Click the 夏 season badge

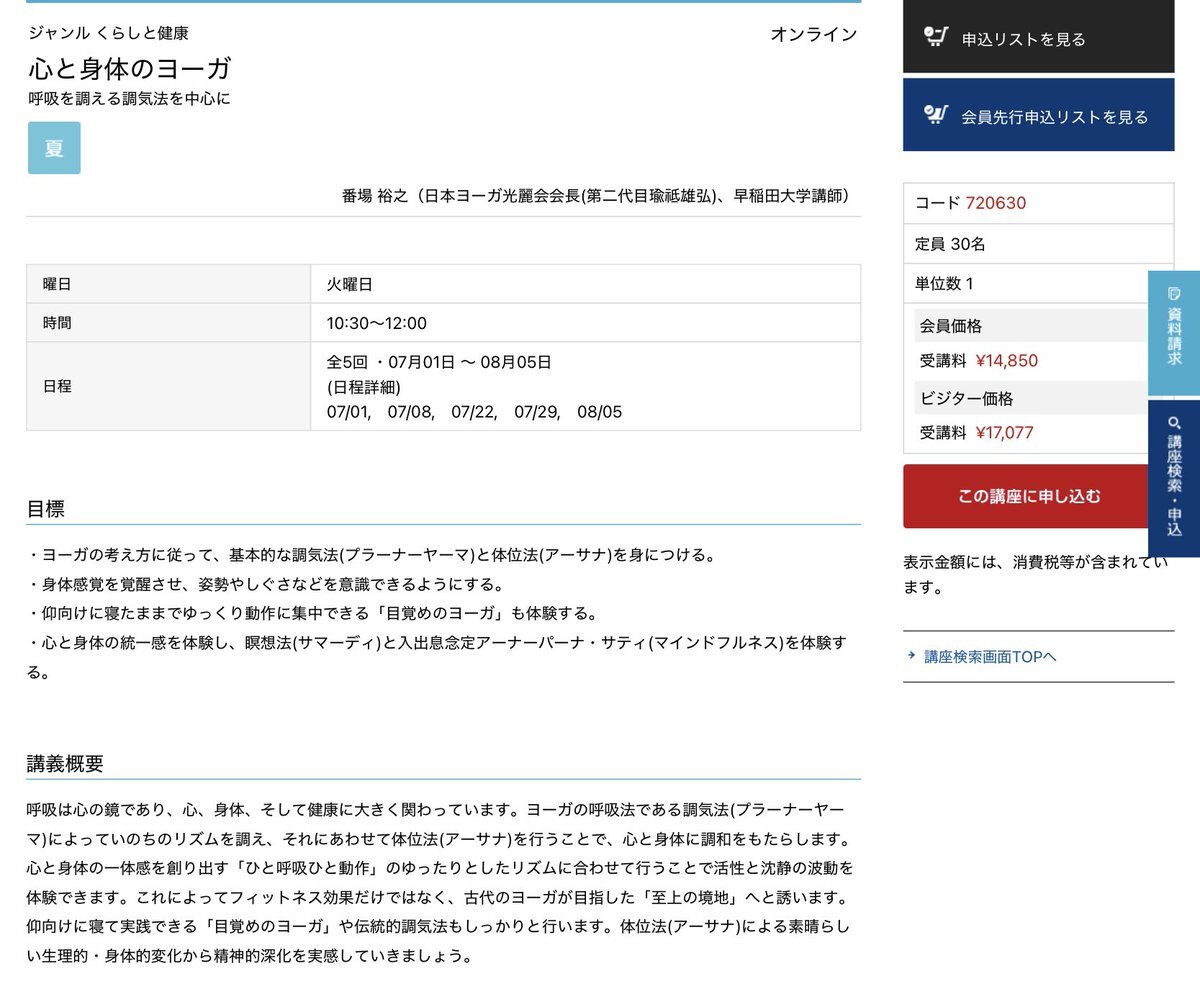(x=54, y=148)
